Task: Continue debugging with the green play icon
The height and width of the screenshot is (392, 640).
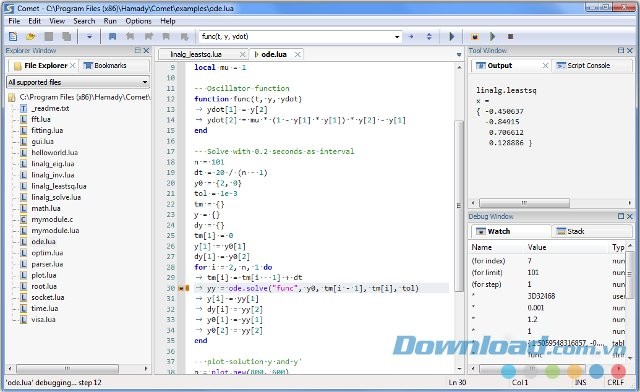Action: (492, 37)
